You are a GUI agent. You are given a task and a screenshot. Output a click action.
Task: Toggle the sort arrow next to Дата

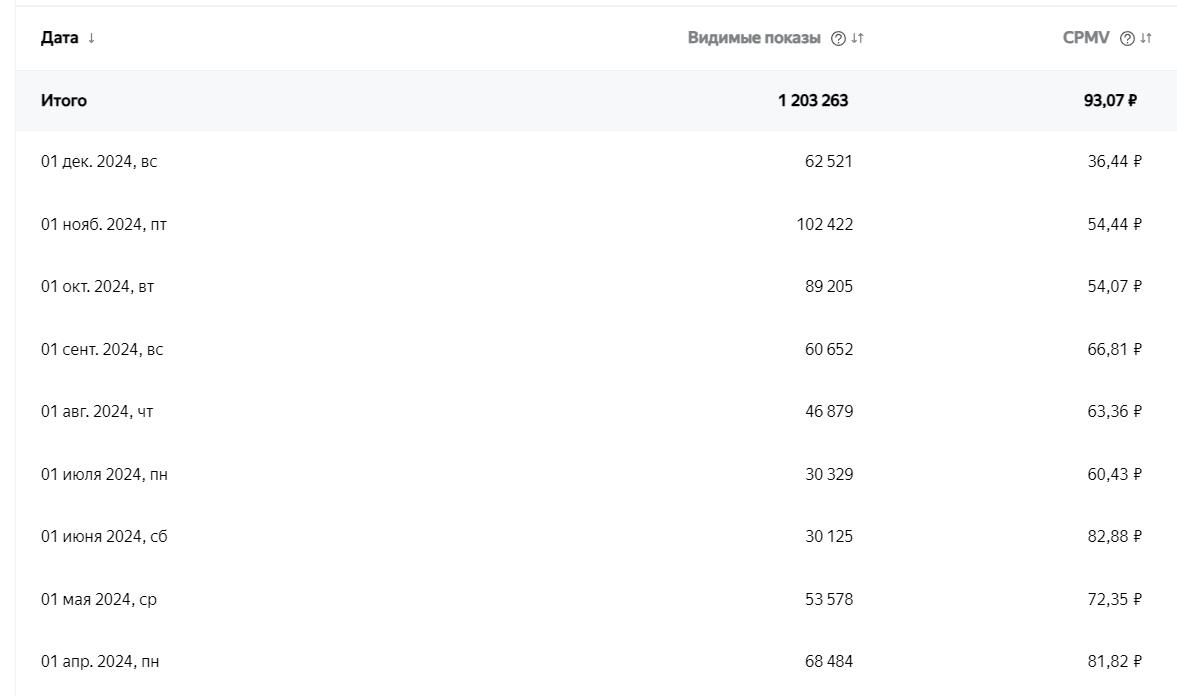(x=91, y=38)
